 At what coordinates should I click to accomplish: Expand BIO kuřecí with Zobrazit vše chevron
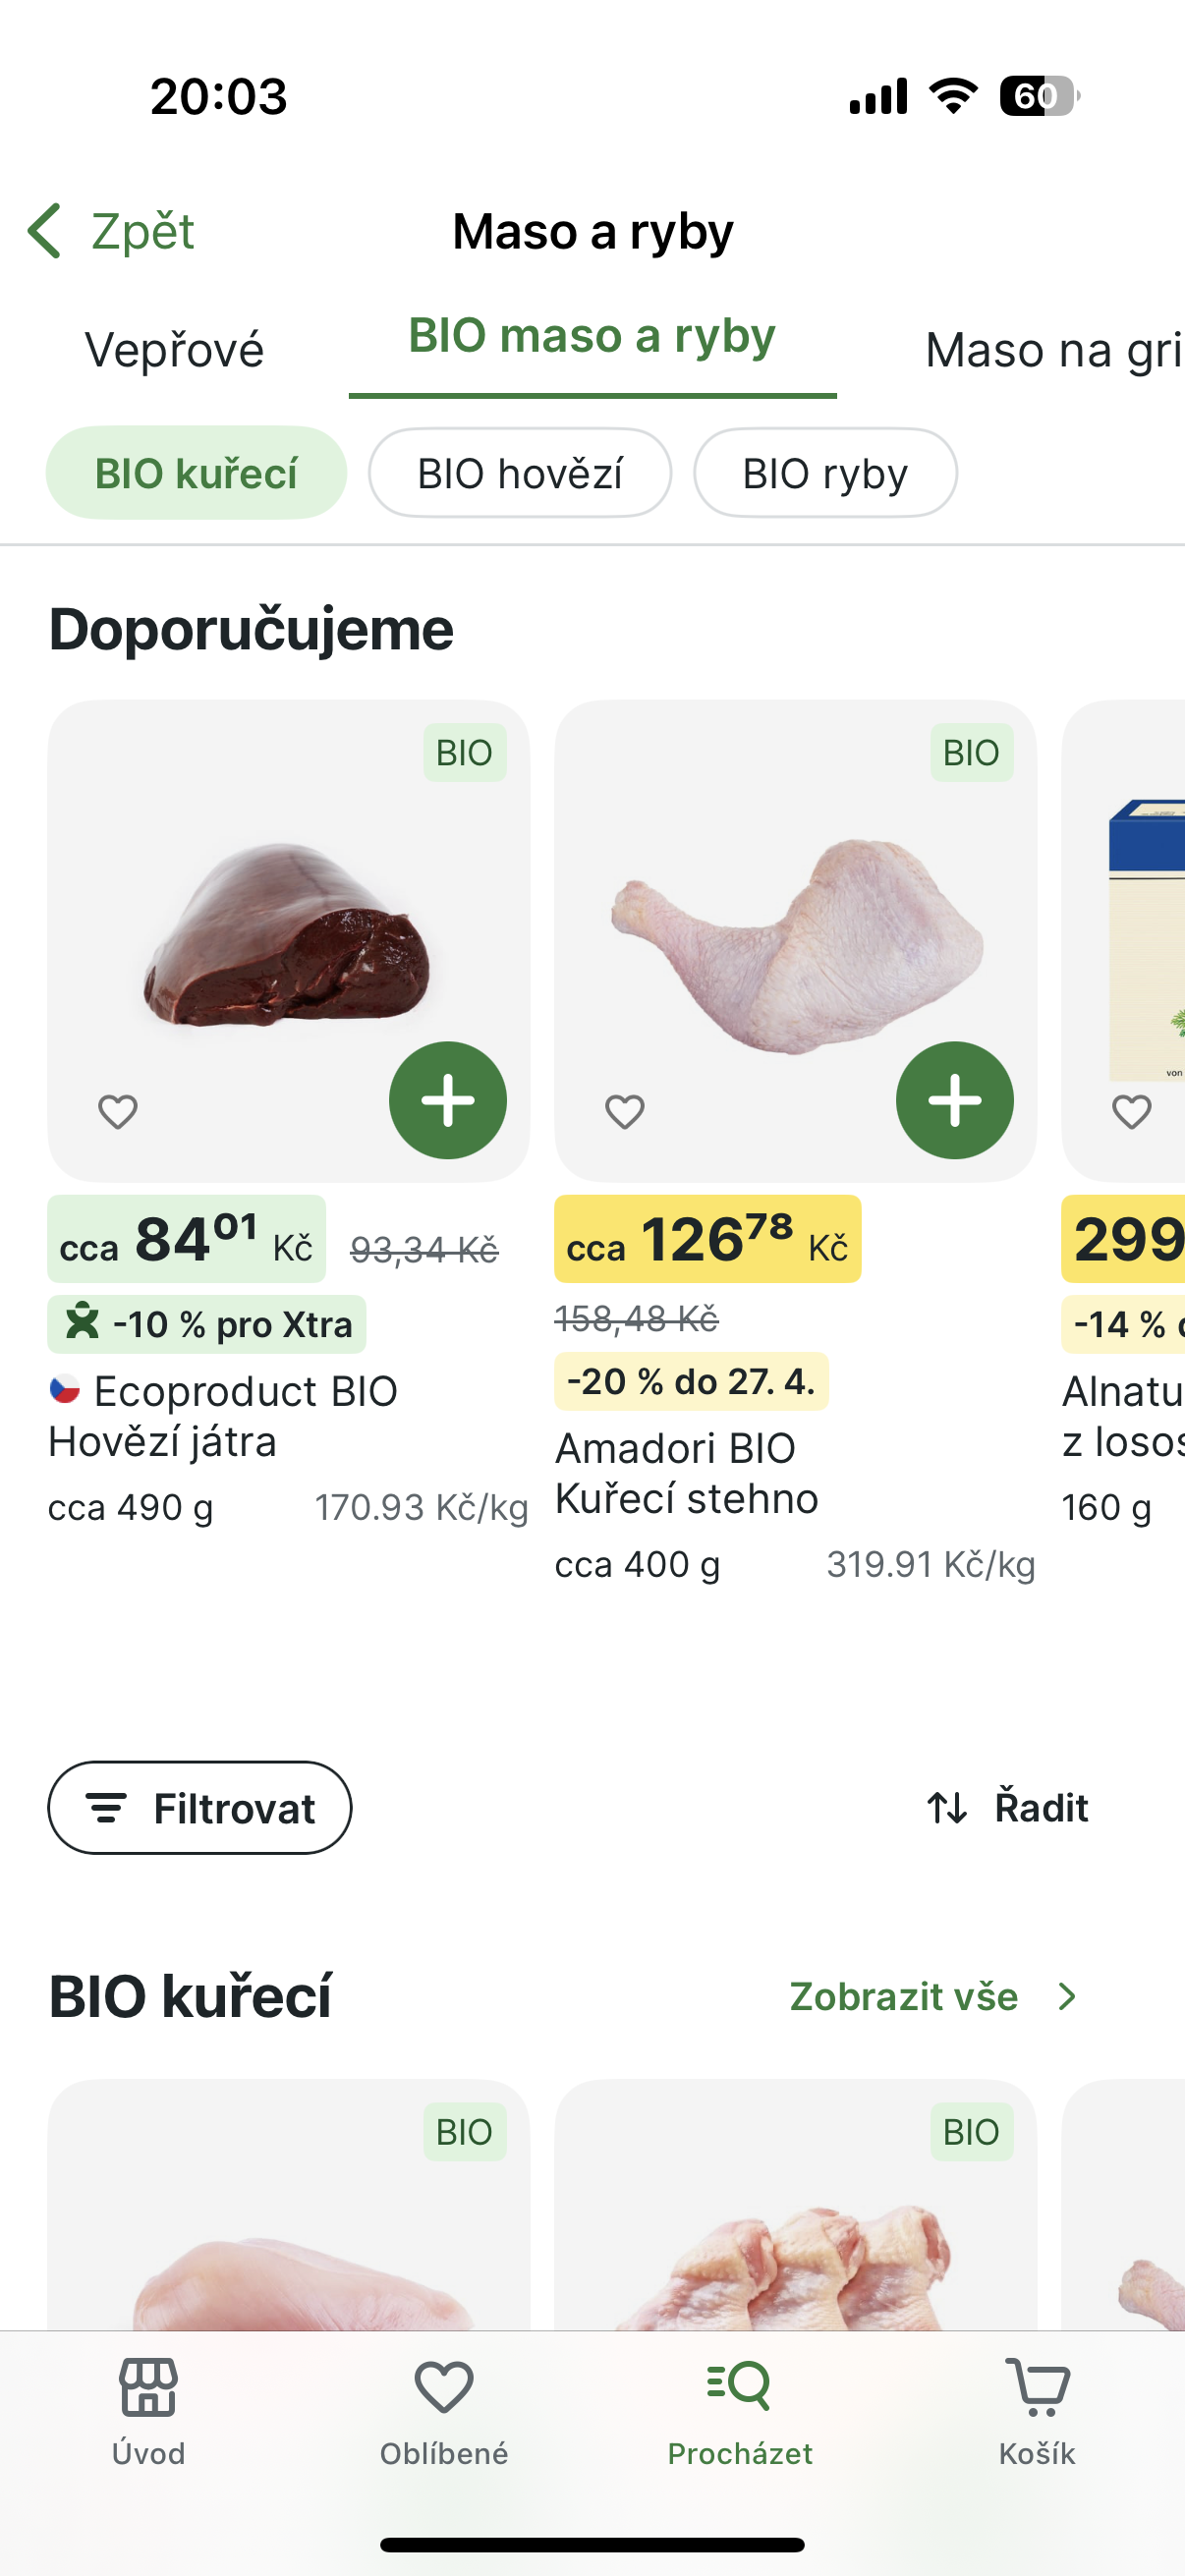[1067, 1996]
